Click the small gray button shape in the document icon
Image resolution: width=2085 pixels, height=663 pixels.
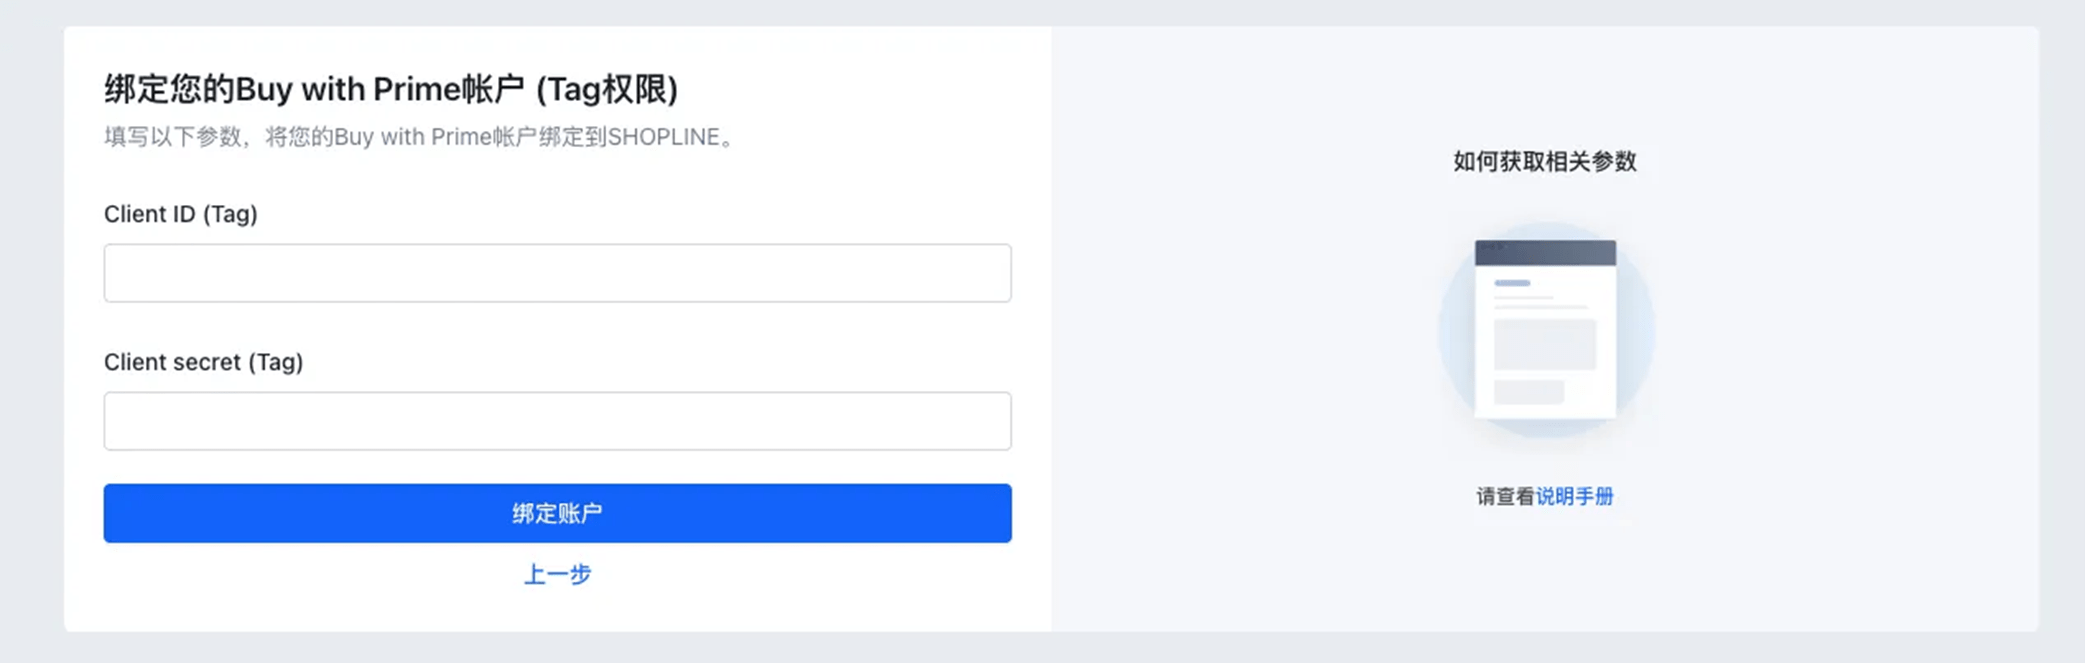pyautogui.click(x=1528, y=391)
